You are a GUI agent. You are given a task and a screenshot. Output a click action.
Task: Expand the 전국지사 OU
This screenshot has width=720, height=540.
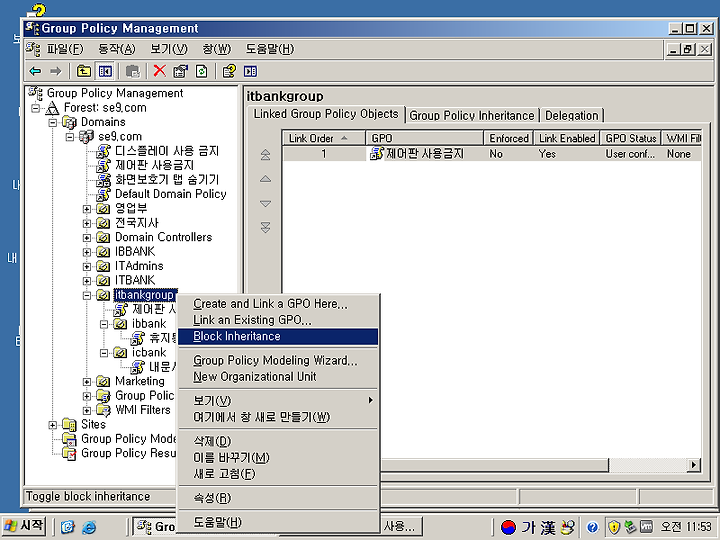tap(87, 224)
